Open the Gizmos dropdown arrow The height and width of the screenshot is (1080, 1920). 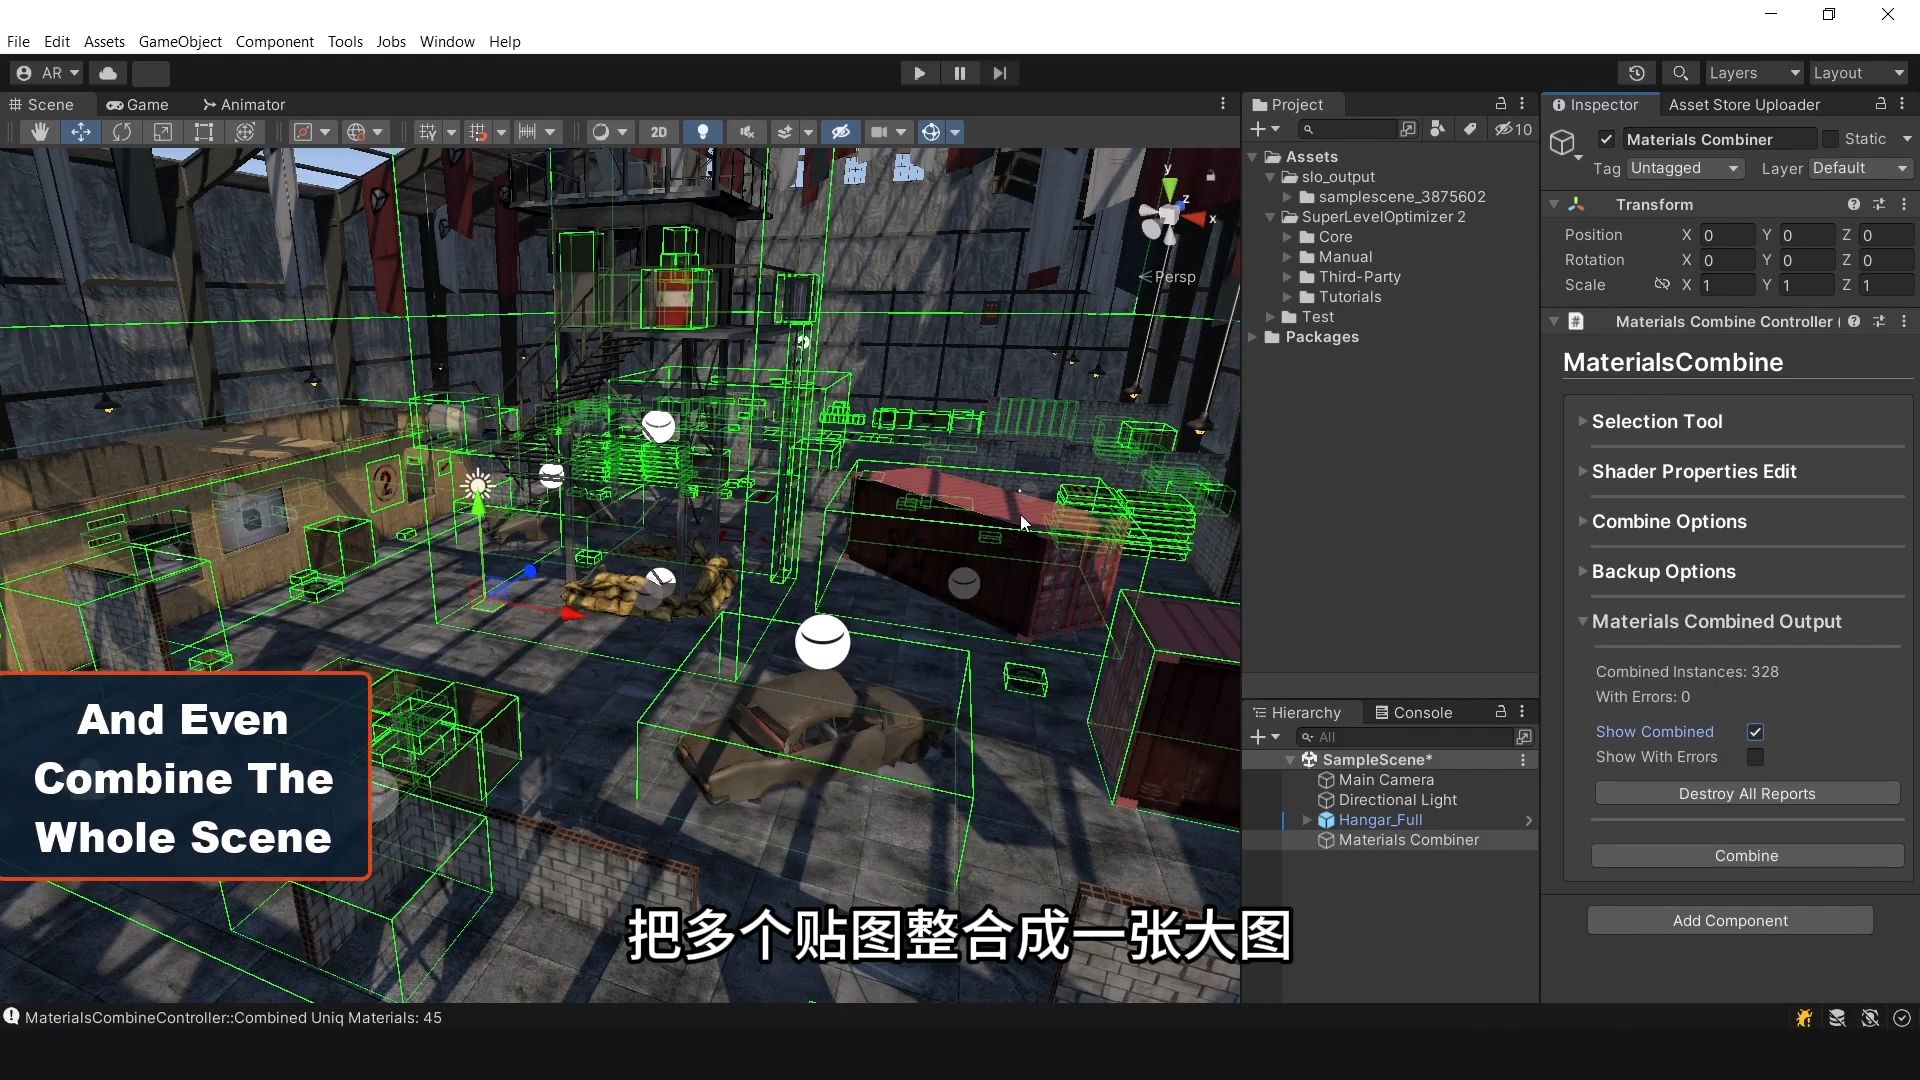click(955, 132)
